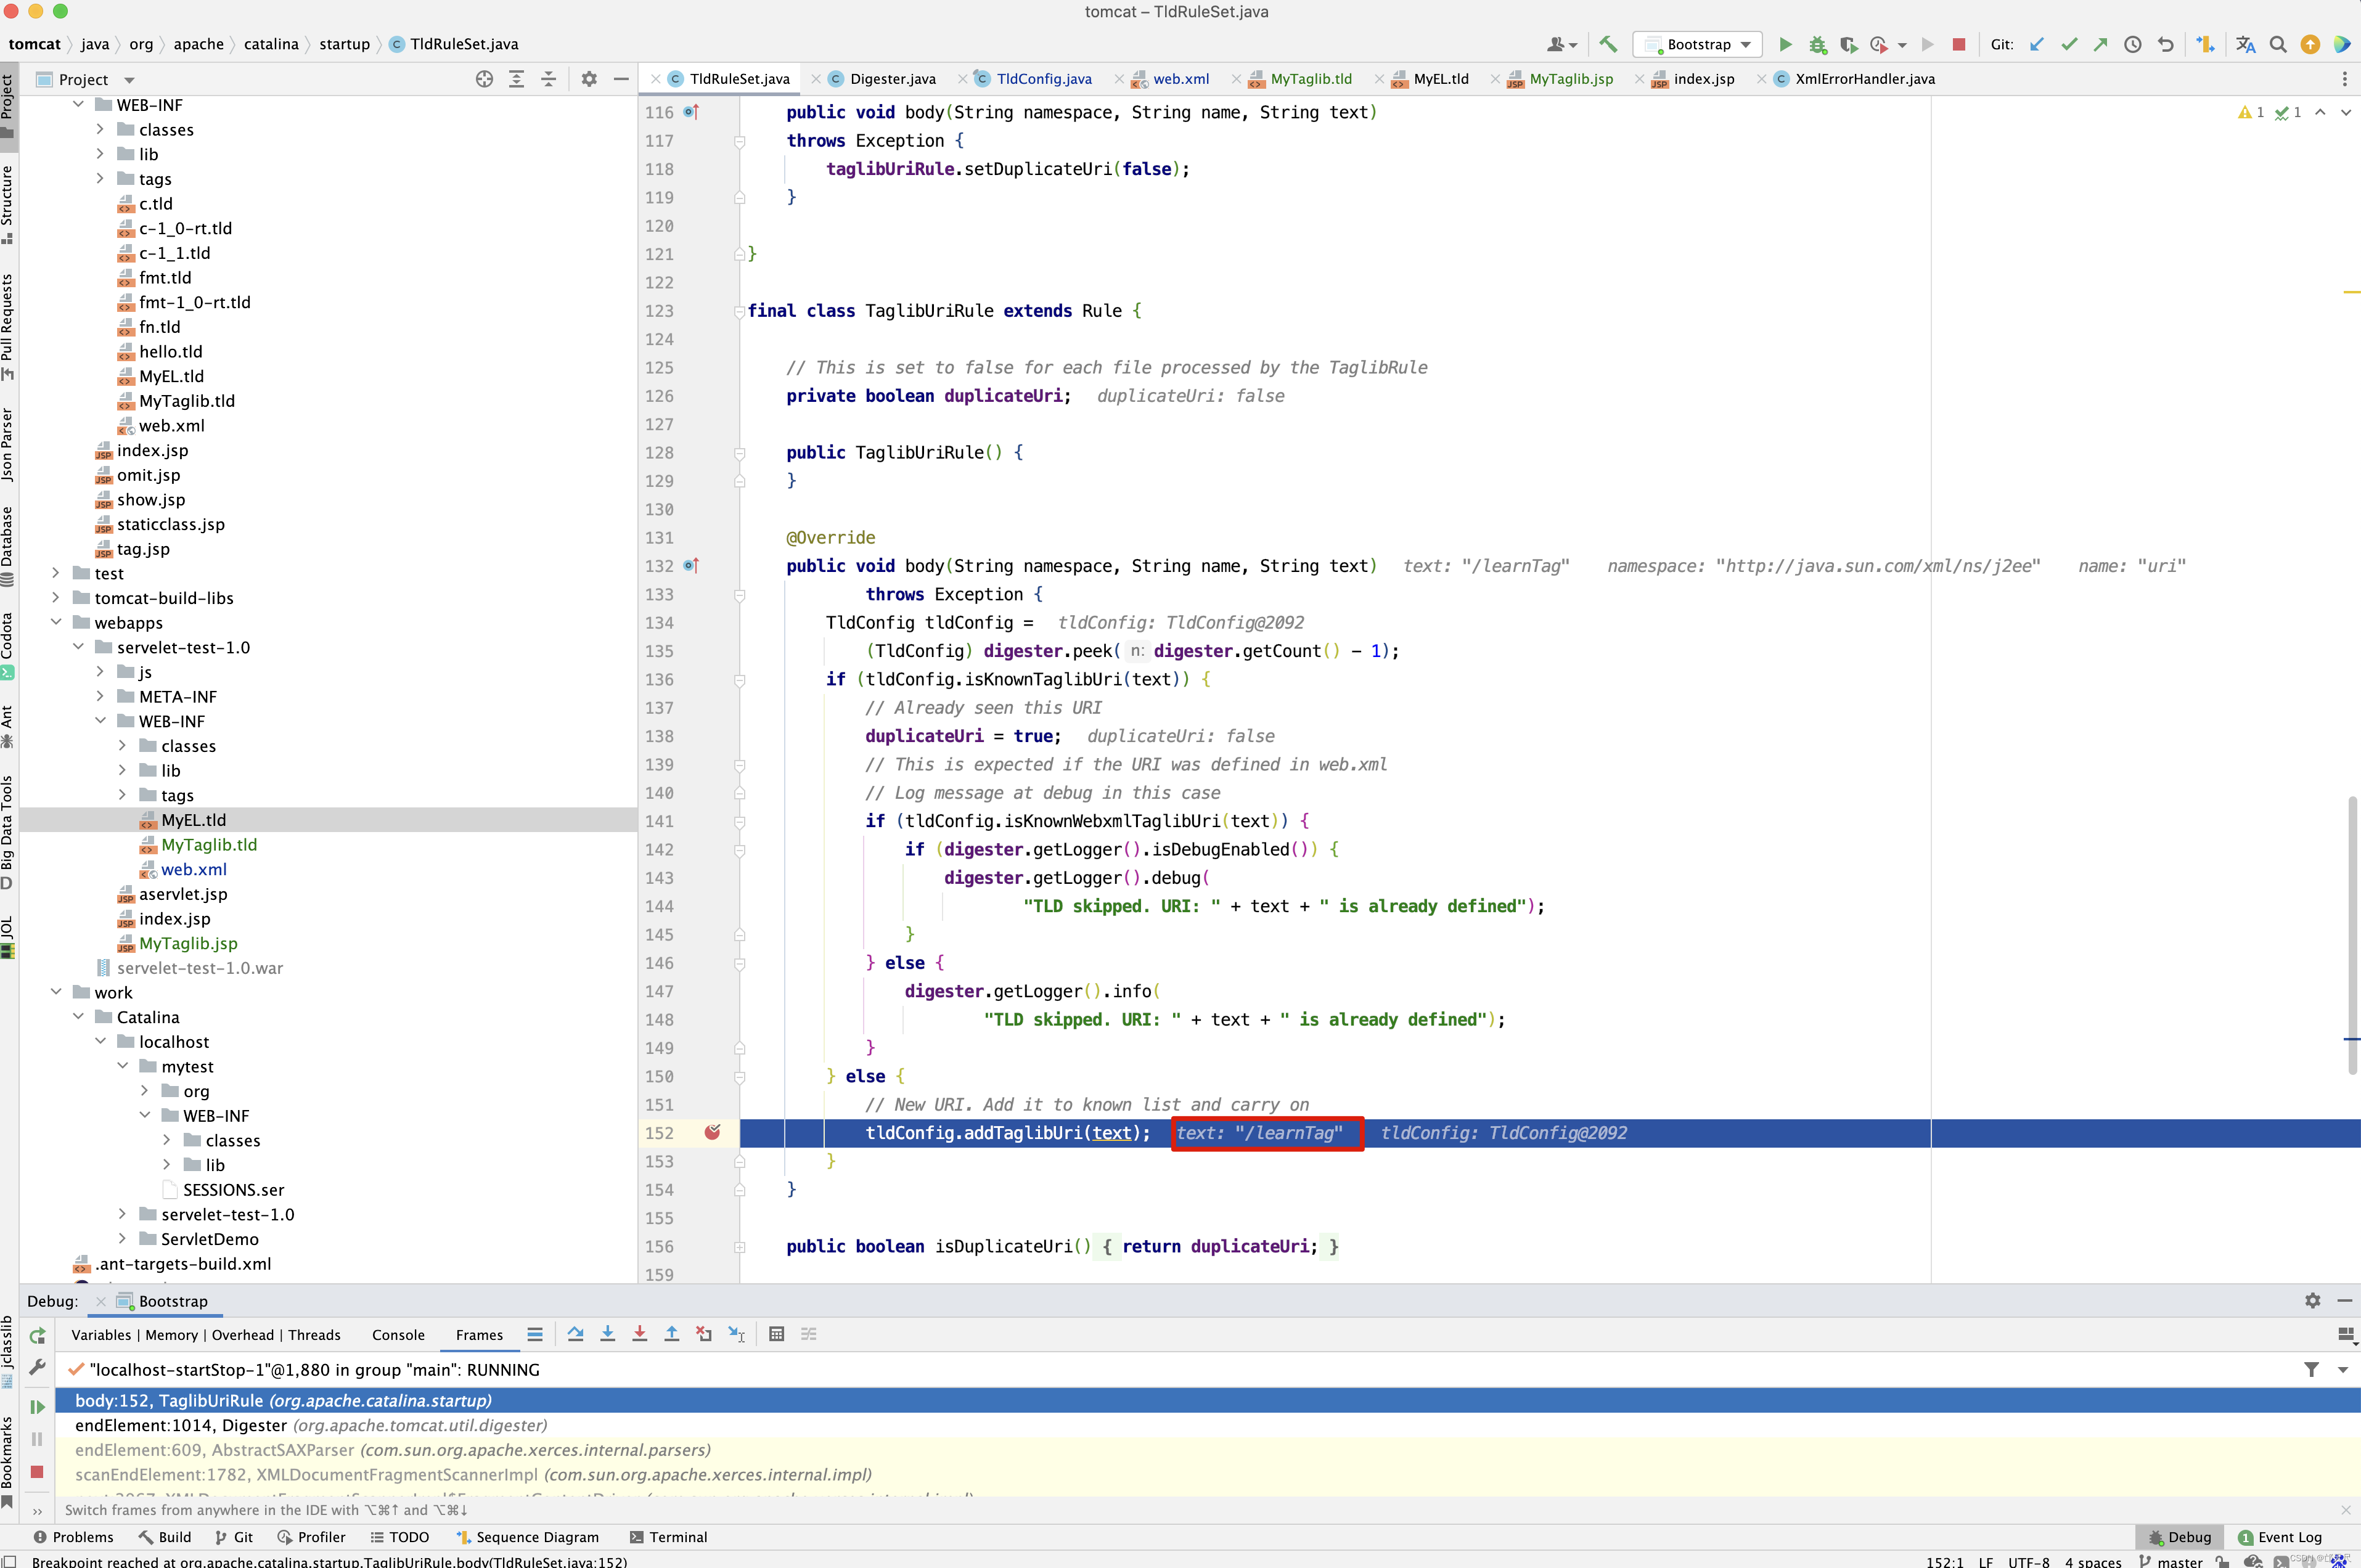Run Bootstrap with green play icon

tap(1785, 44)
